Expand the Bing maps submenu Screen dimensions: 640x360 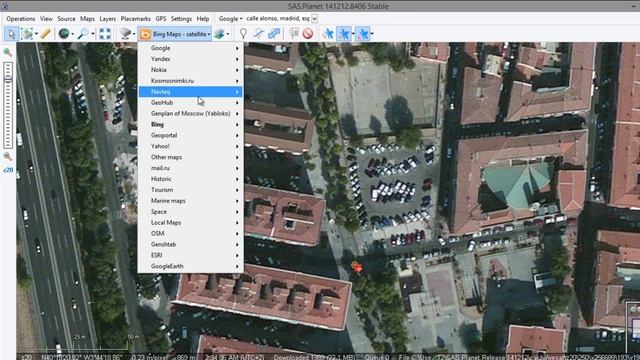coord(191,124)
